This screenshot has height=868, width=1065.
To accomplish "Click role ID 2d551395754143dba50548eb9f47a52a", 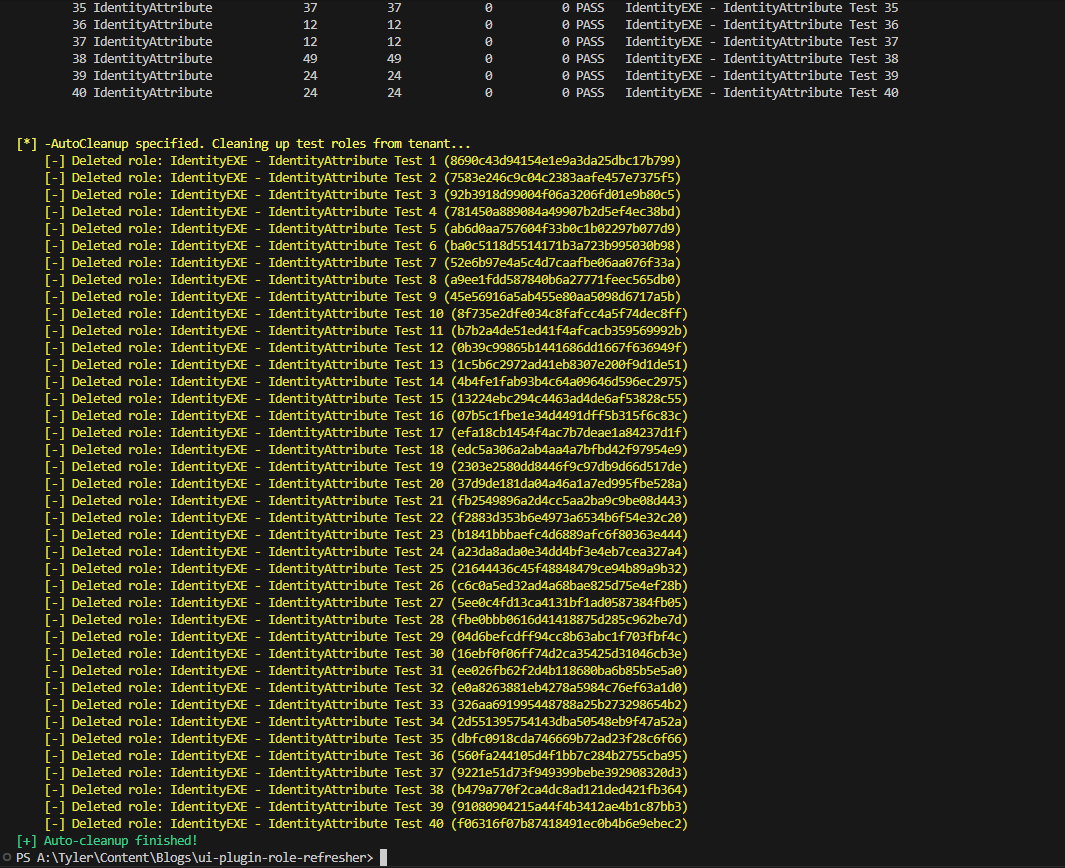I will pyautogui.click(x=569, y=721).
